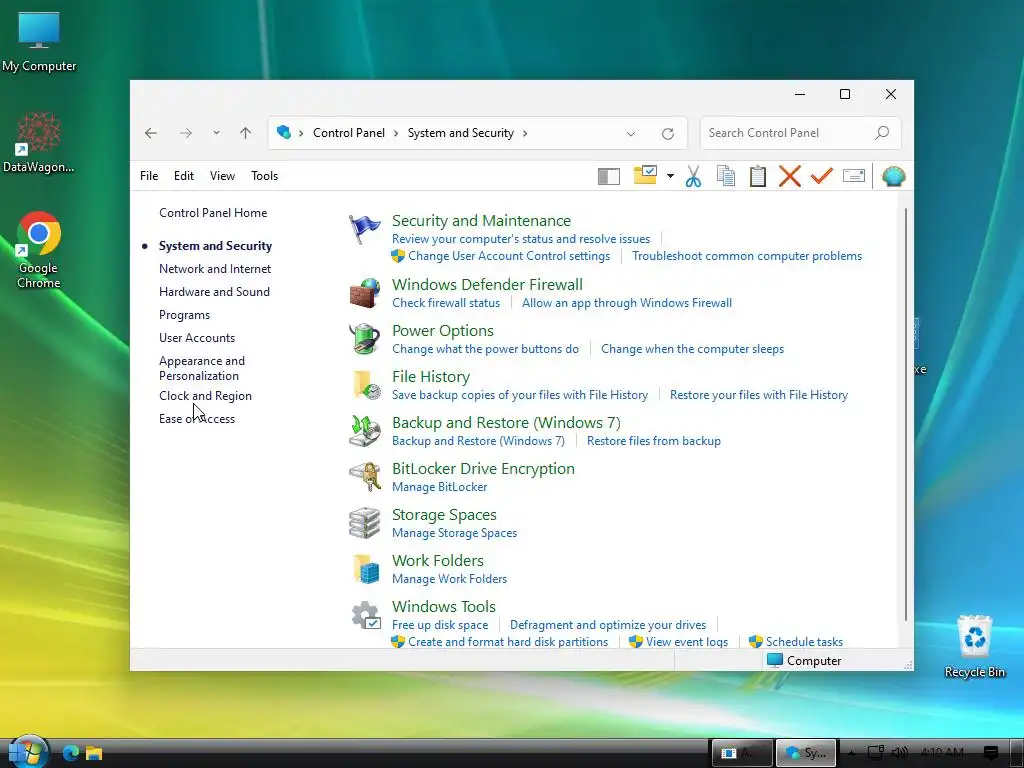Open Change User Account Control settings
Screen dimensions: 1024x768
click(509, 256)
